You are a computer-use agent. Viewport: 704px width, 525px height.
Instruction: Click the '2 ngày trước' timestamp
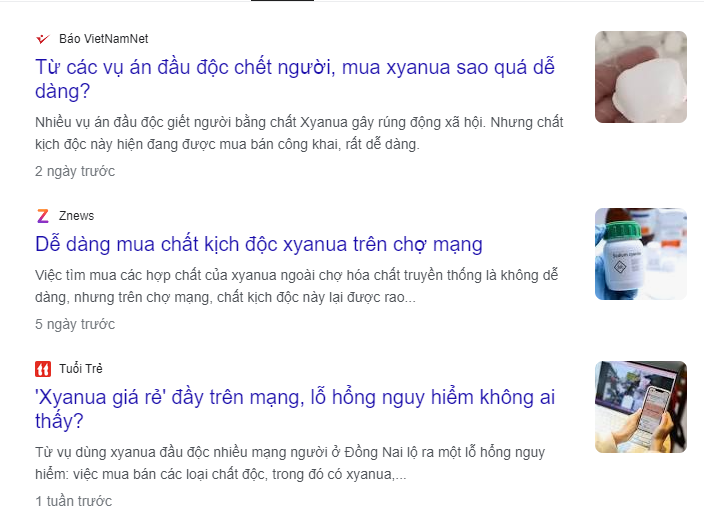click(x=75, y=171)
